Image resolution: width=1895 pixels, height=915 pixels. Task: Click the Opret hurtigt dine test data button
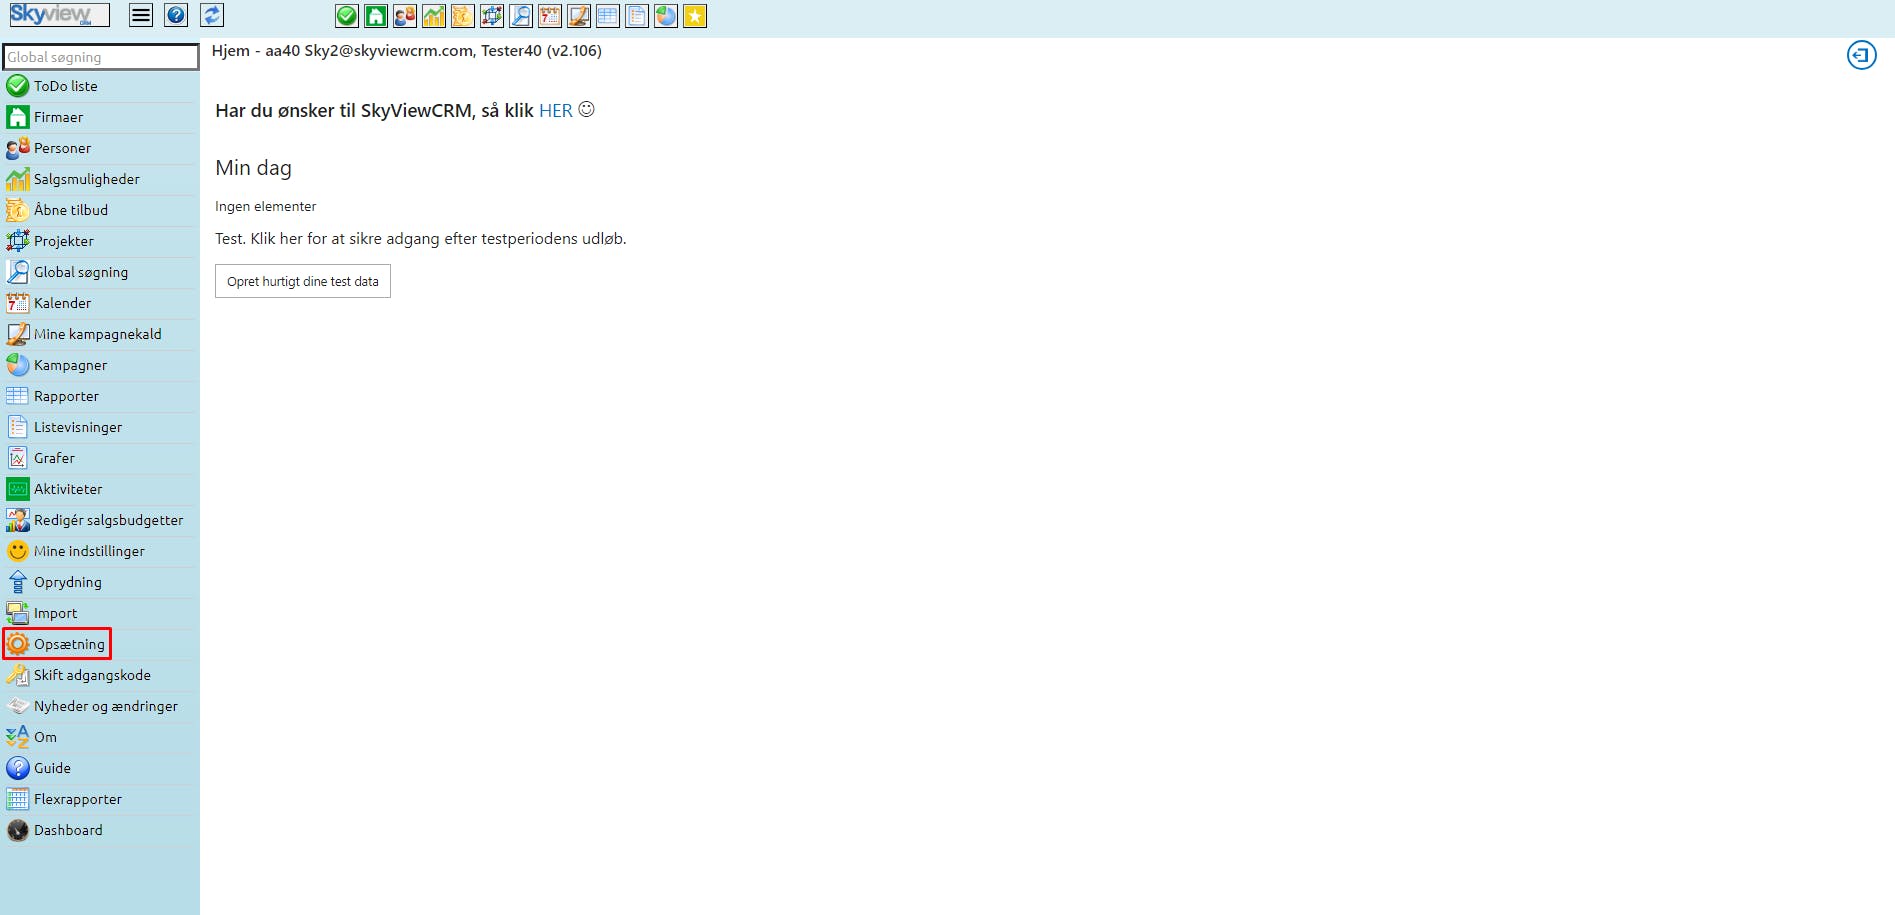click(303, 281)
